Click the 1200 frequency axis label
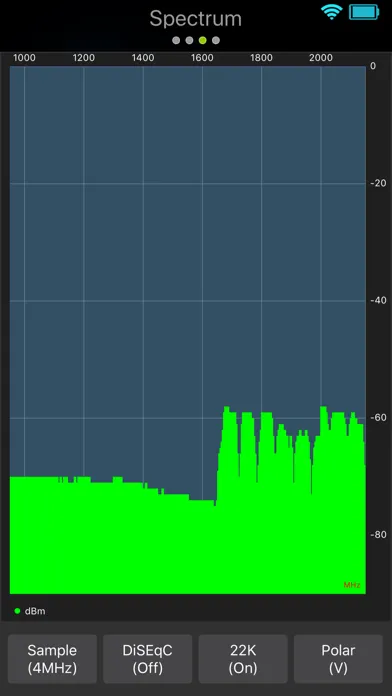The width and height of the screenshot is (392, 696). [x=83, y=58]
